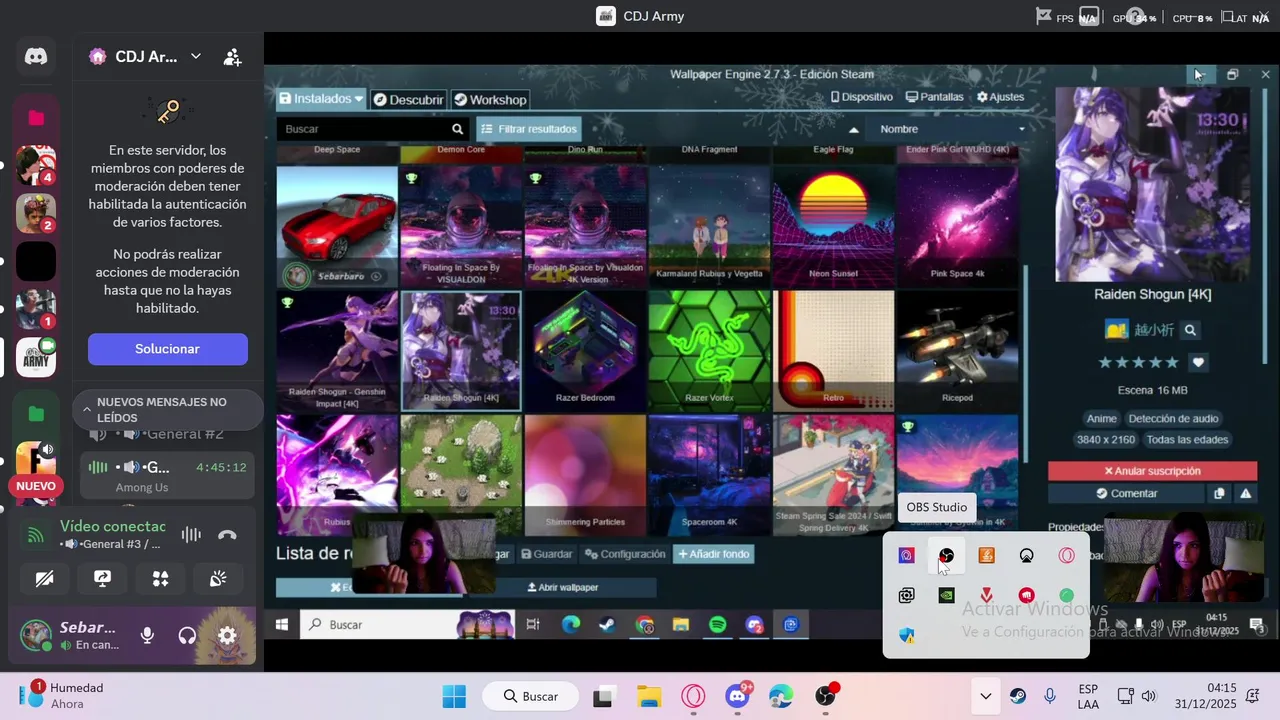This screenshot has width=1280, height=720.
Task: Click the Opera icon in tray flyout
Action: (1067, 556)
